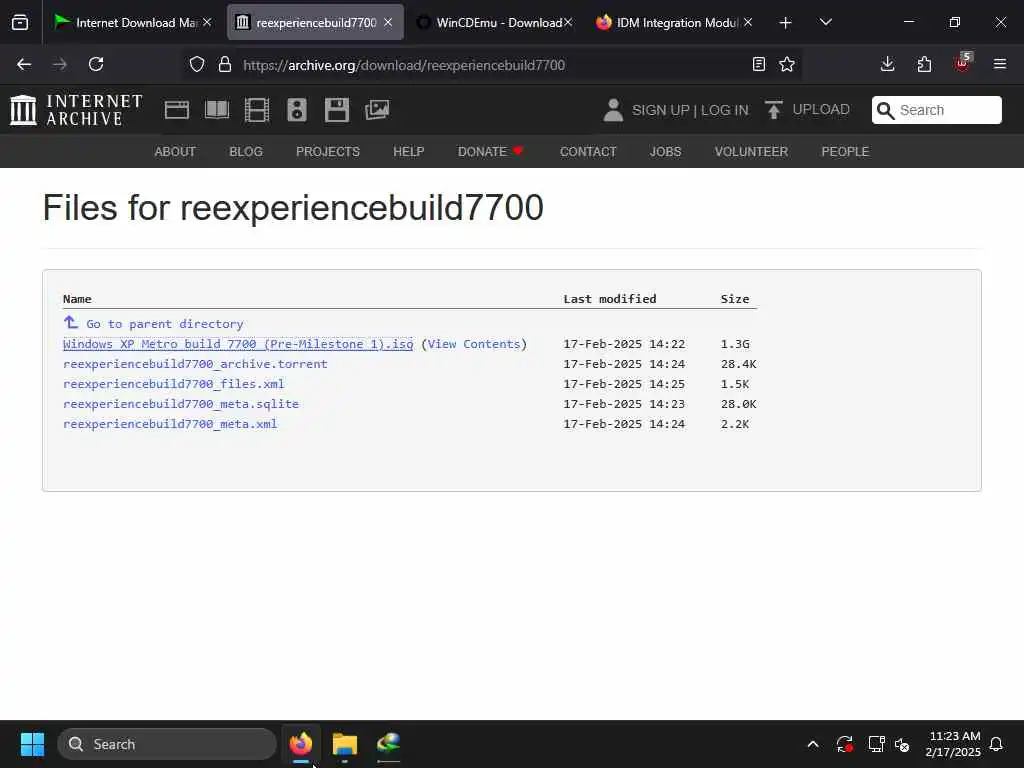The image size is (1024, 768).
Task: Open the Software floppy-disk icon
Action: tap(337, 110)
